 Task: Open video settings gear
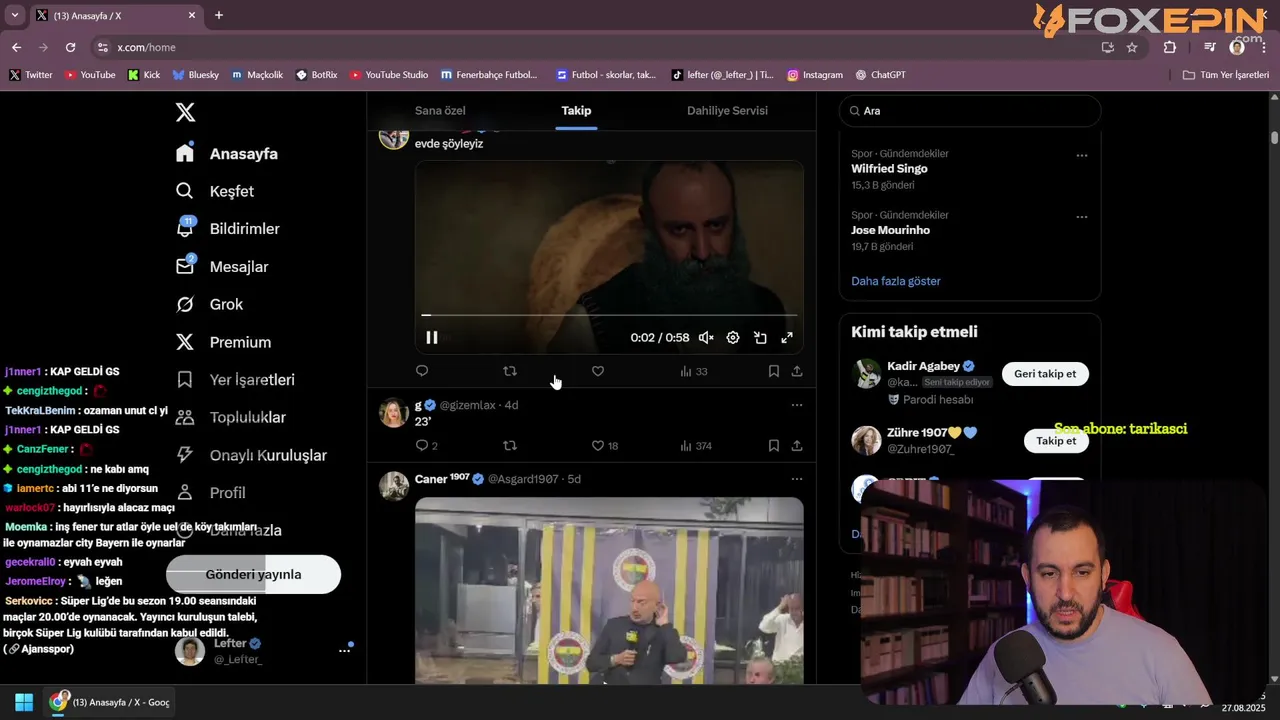coord(733,338)
